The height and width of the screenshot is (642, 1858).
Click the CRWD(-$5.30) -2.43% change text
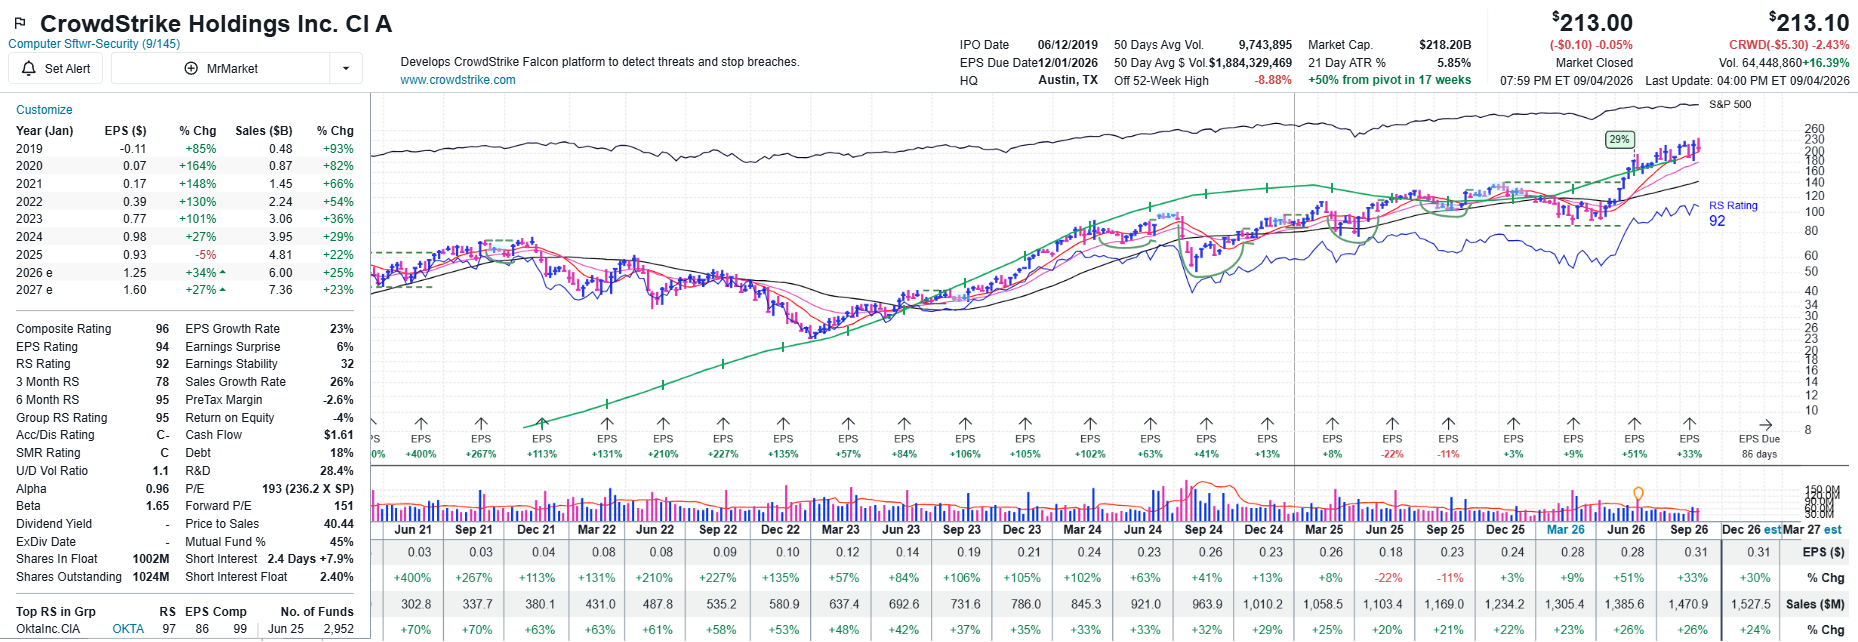[x=1789, y=45]
